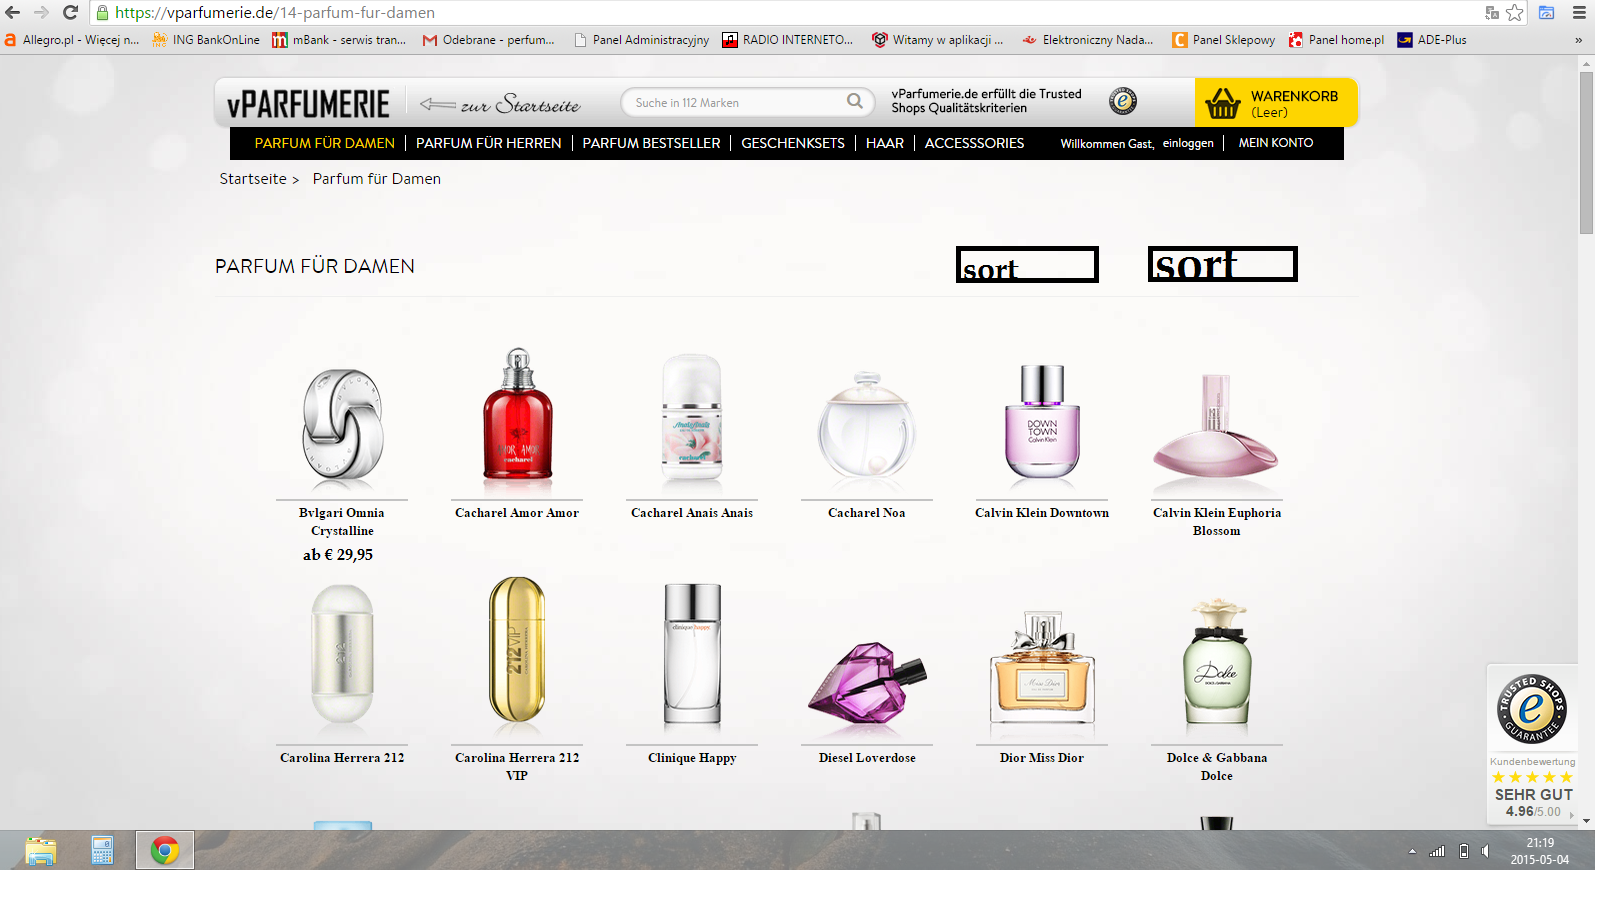Click the browser forward arrow
1600x900 pixels.
click(41, 13)
